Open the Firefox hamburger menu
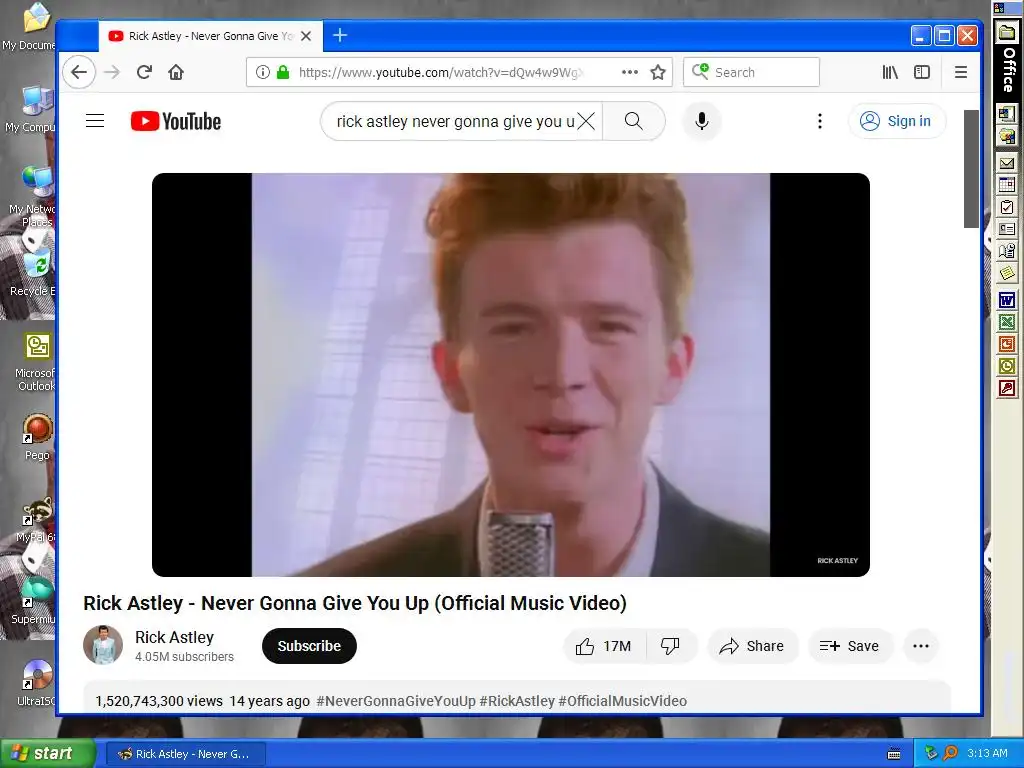 [961, 72]
